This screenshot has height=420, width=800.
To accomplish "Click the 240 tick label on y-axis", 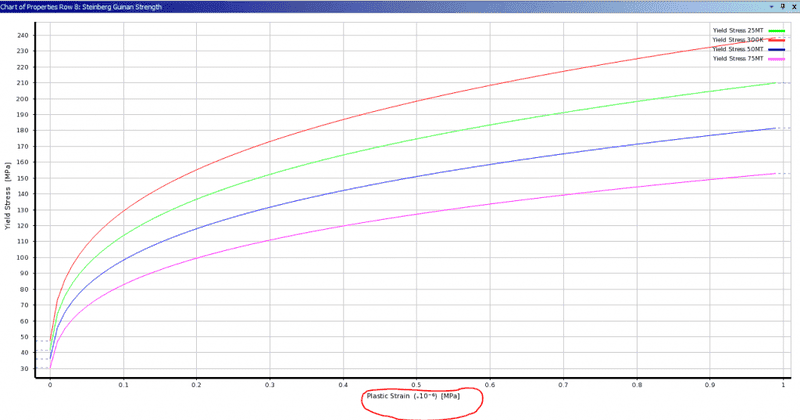I will pyautogui.click(x=24, y=35).
